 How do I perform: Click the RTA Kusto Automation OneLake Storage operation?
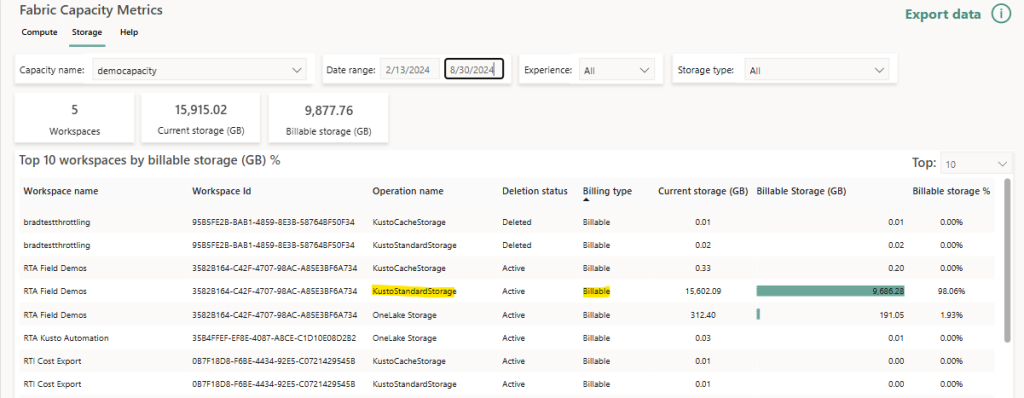(404, 338)
